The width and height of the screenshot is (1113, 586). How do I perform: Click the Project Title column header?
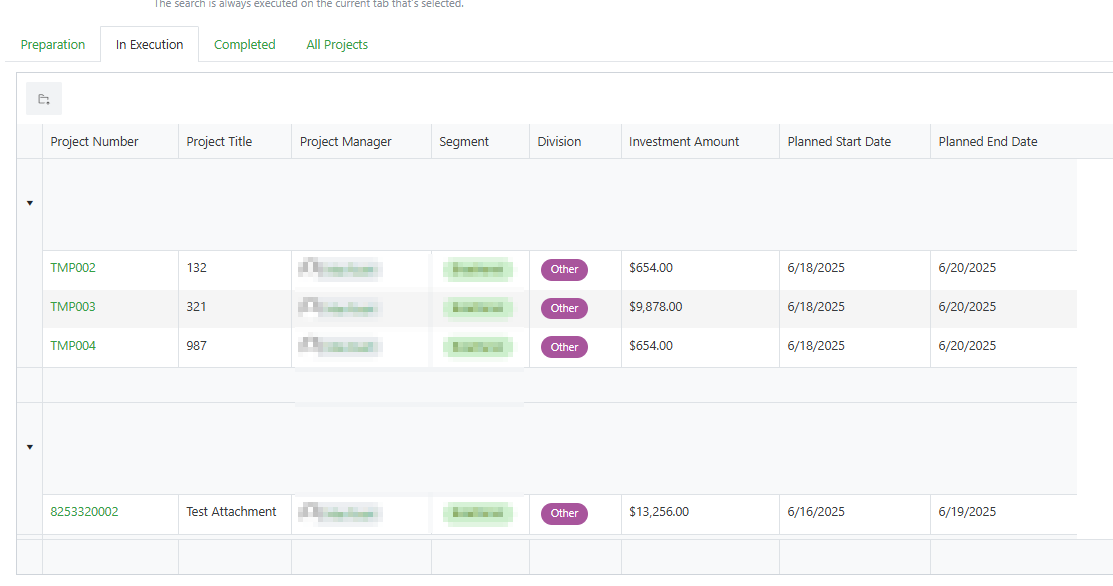click(x=219, y=142)
